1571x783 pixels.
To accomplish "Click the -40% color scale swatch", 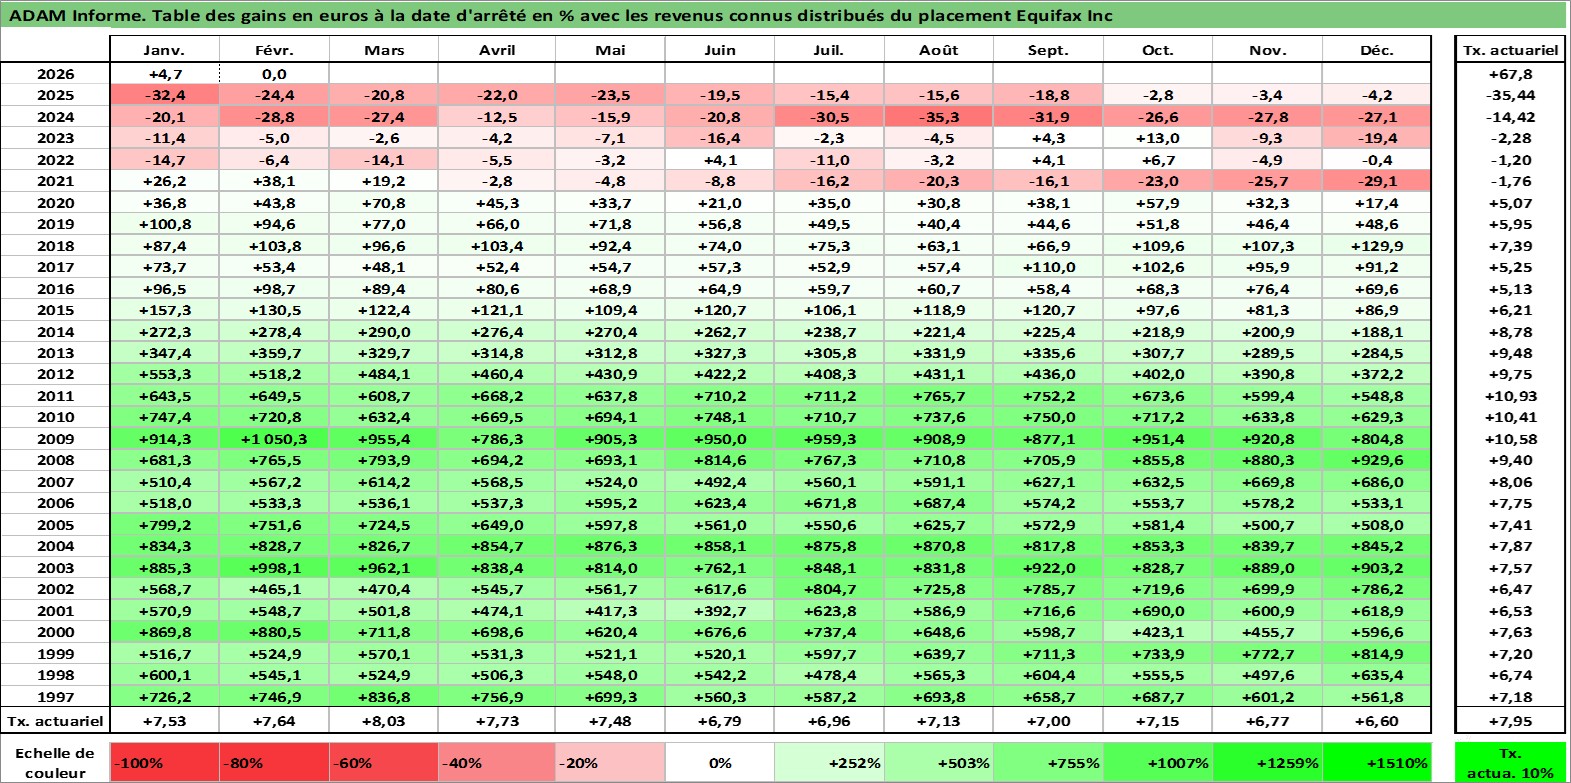I will 497,763.
